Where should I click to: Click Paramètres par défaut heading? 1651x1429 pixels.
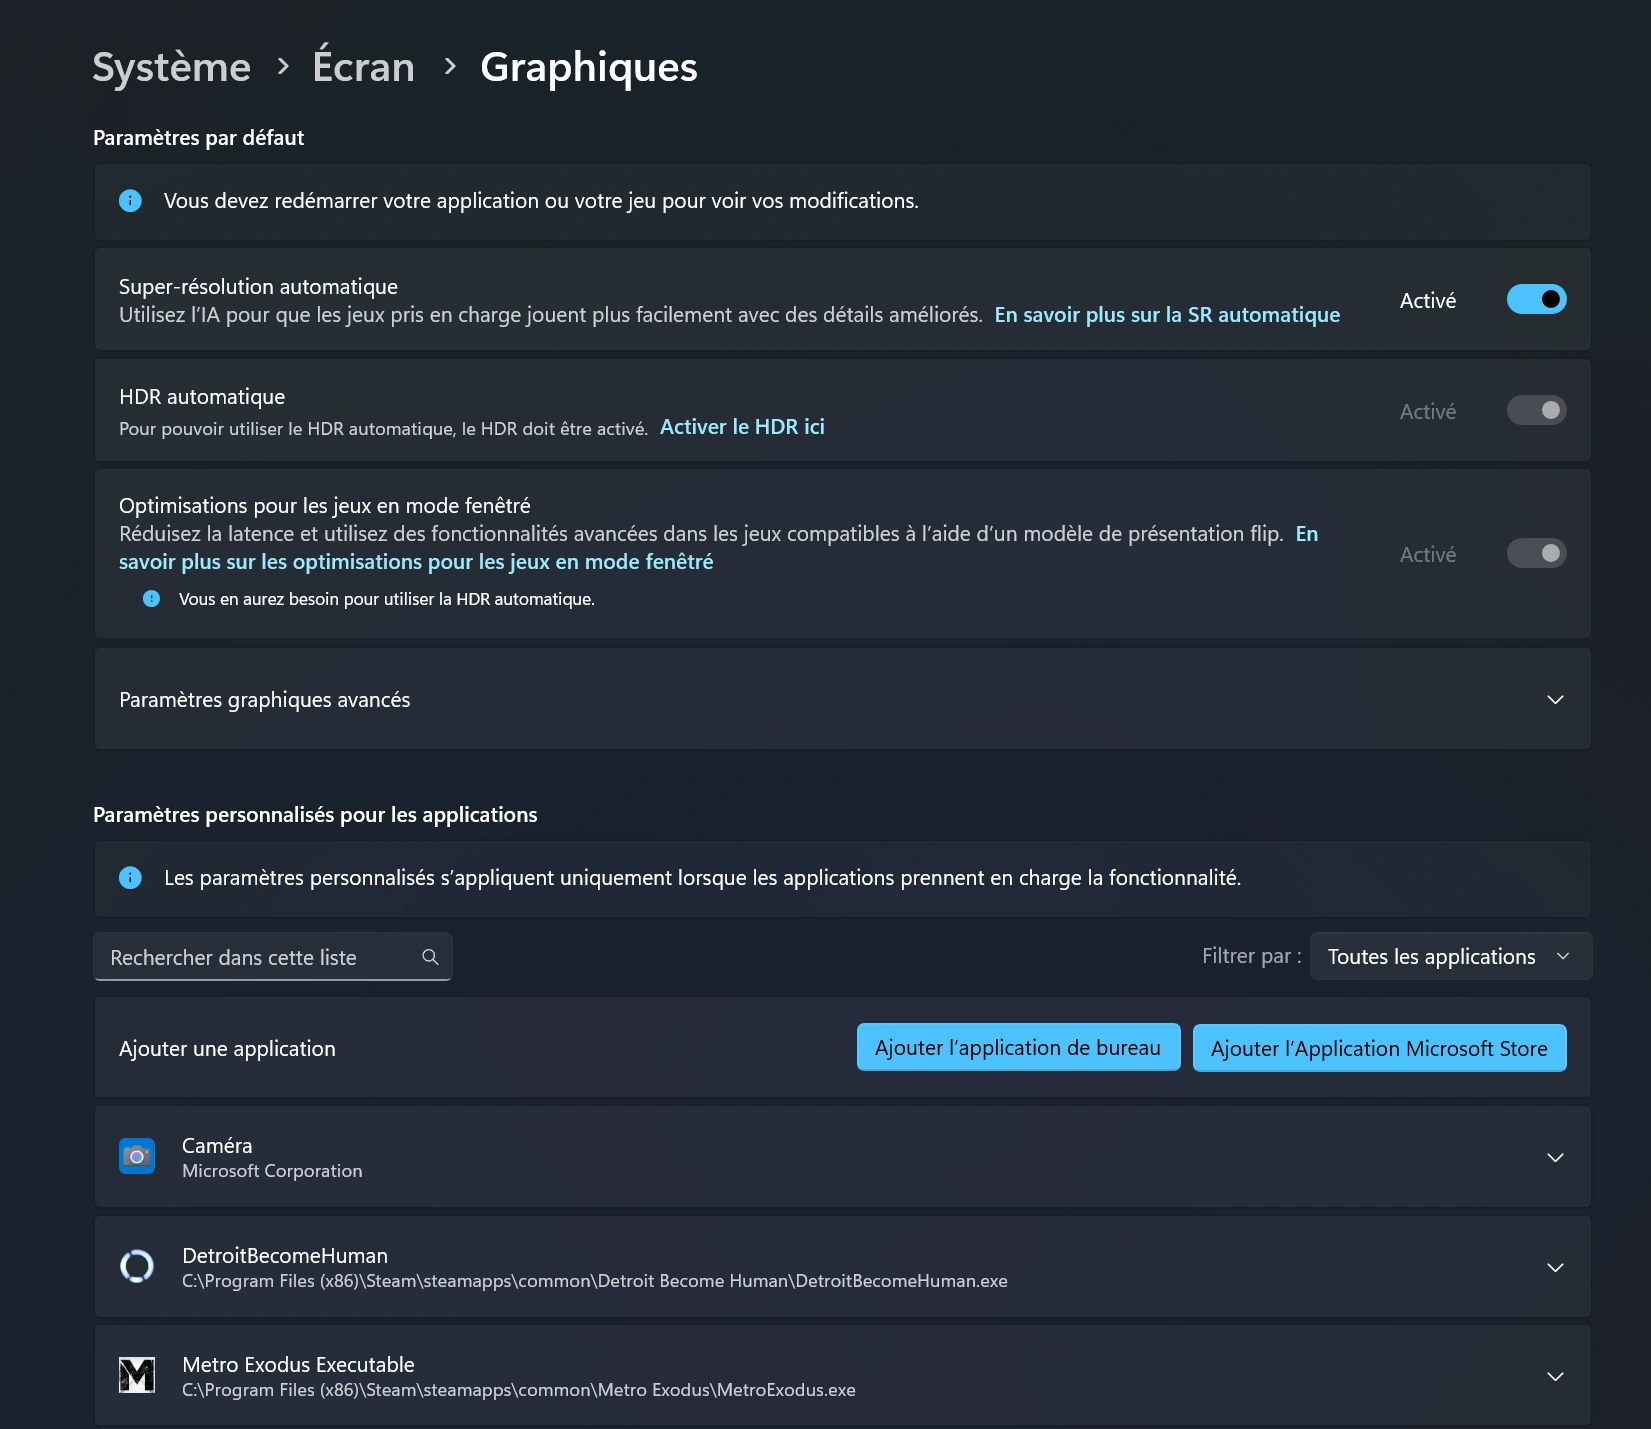tap(198, 138)
